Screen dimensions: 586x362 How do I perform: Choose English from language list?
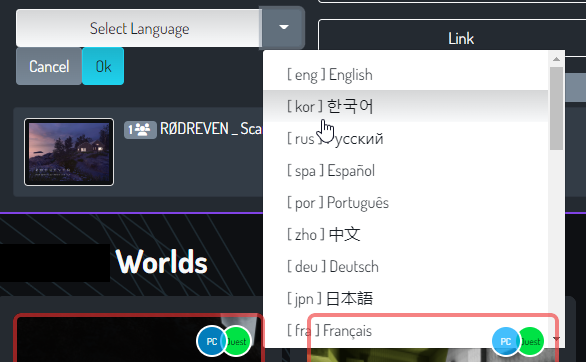coord(405,74)
